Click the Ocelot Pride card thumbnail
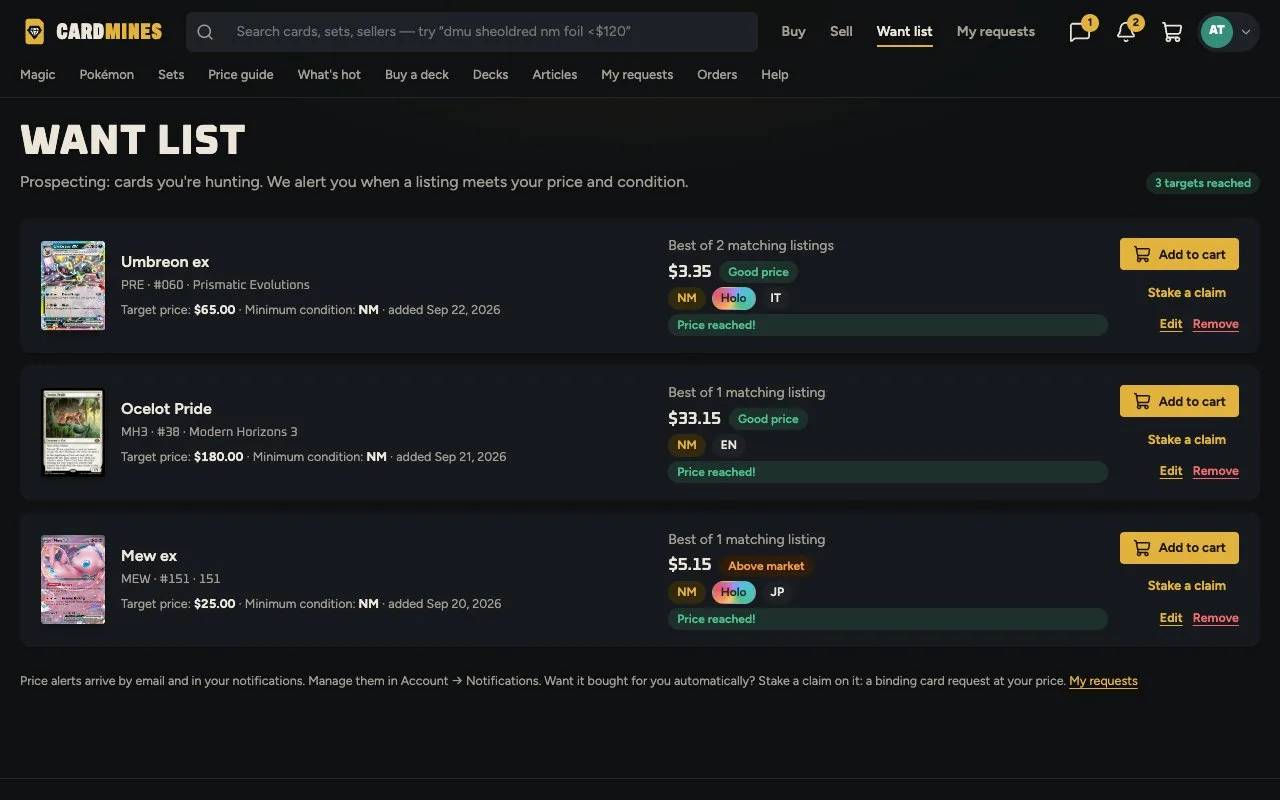Image resolution: width=1280 pixels, height=800 pixels. [x=73, y=432]
